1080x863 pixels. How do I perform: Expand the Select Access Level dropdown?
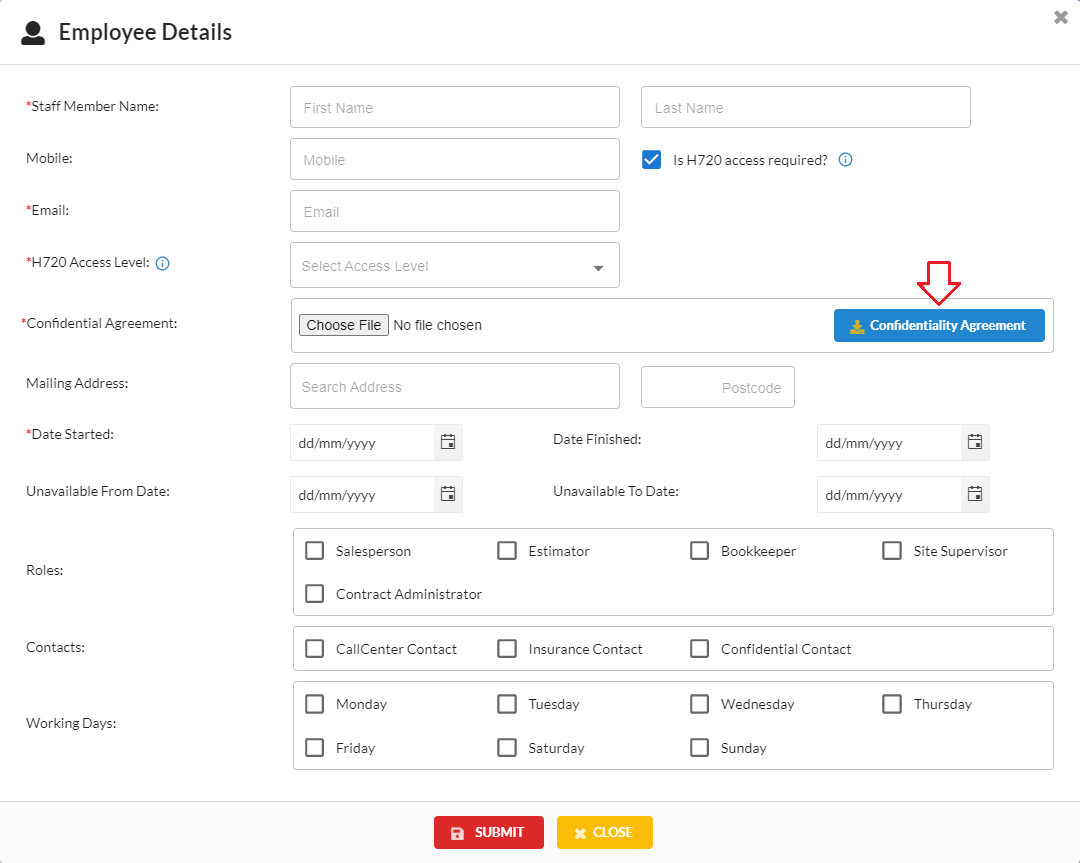[x=455, y=266]
